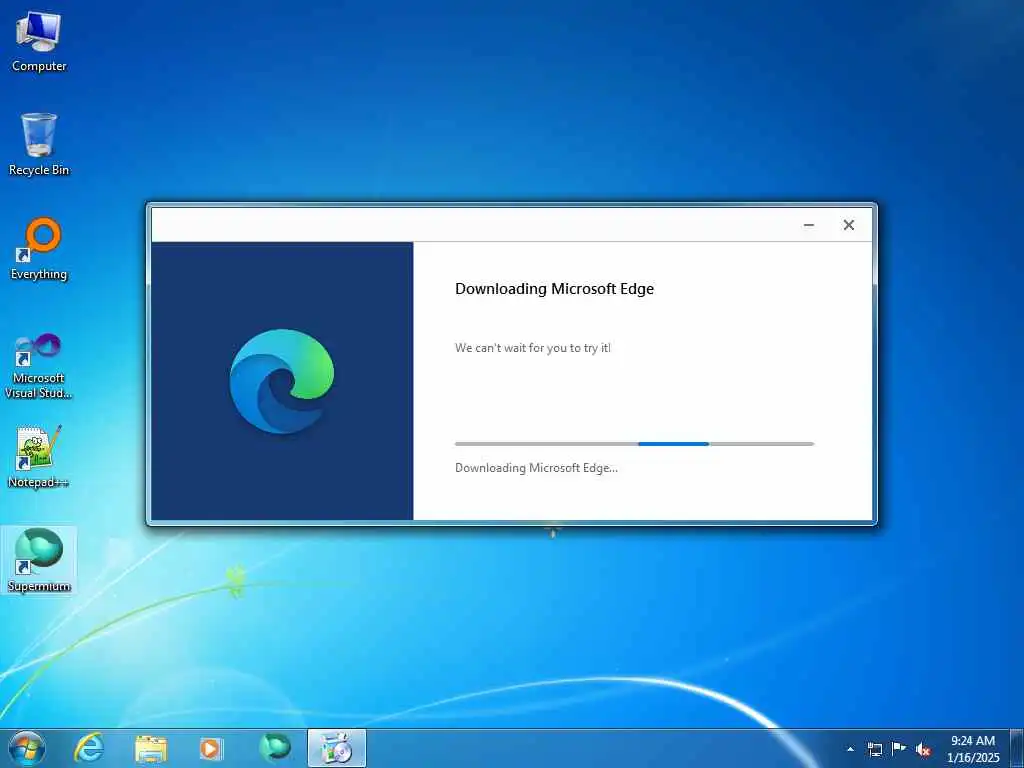Image resolution: width=1024 pixels, height=768 pixels.
Task: Click the download progress bar
Action: click(634, 444)
